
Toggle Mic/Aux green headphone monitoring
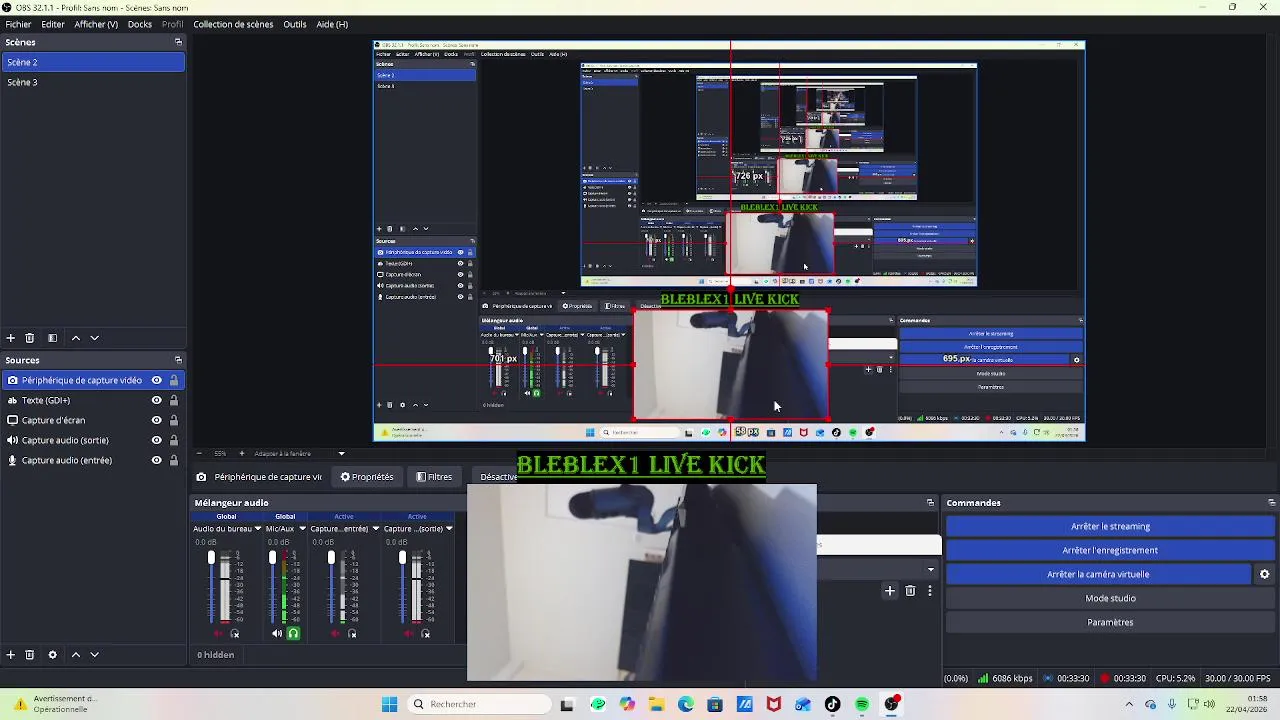pyautogui.click(x=293, y=633)
